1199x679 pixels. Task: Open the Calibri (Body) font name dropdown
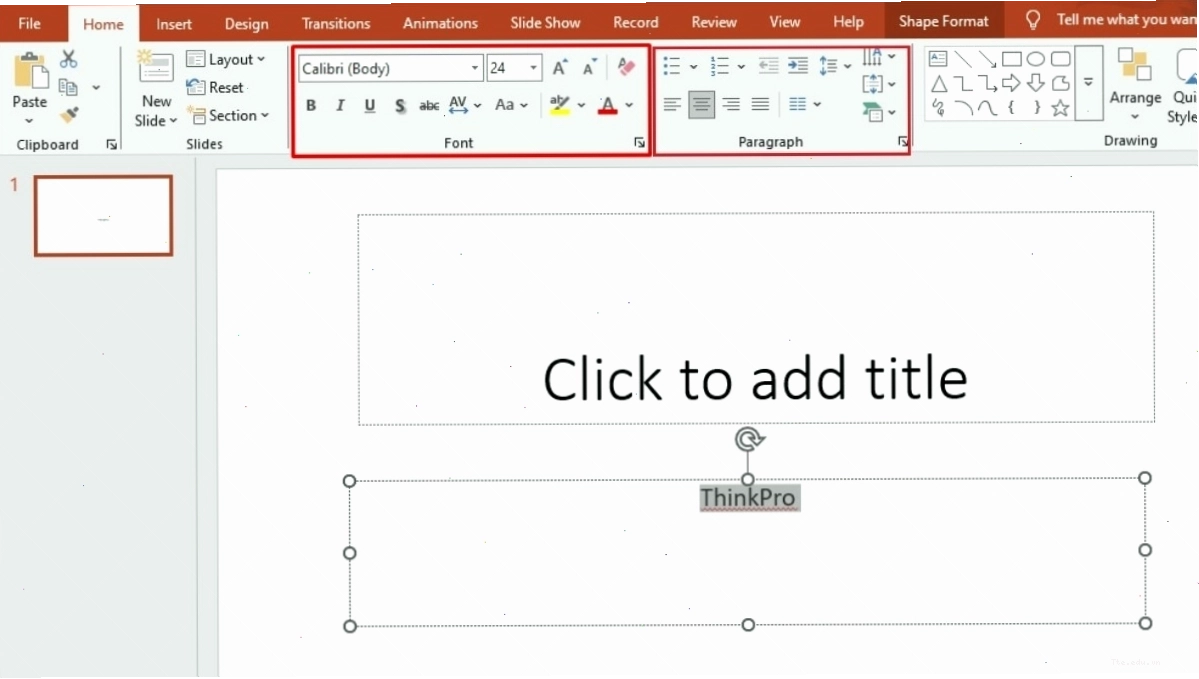click(474, 68)
